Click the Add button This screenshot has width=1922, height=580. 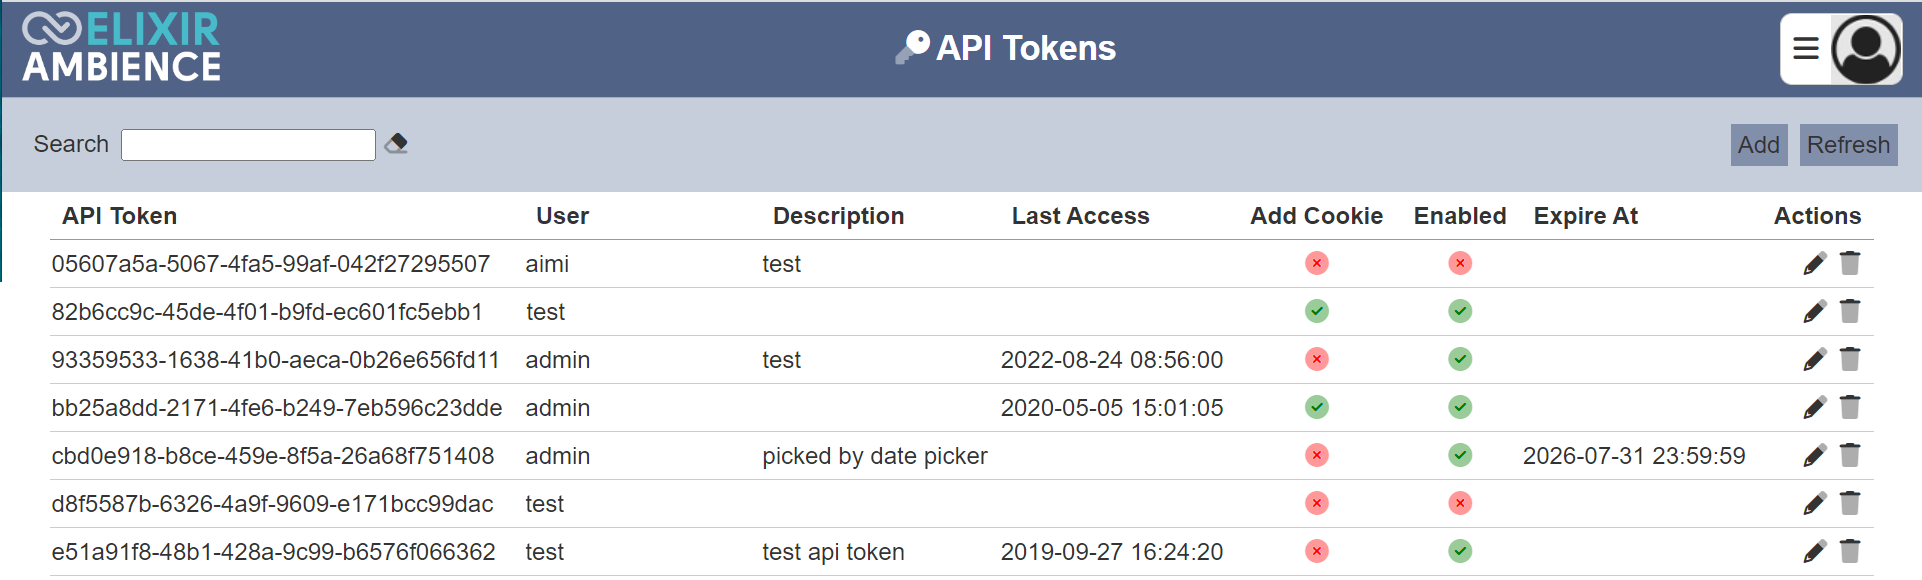click(1758, 145)
